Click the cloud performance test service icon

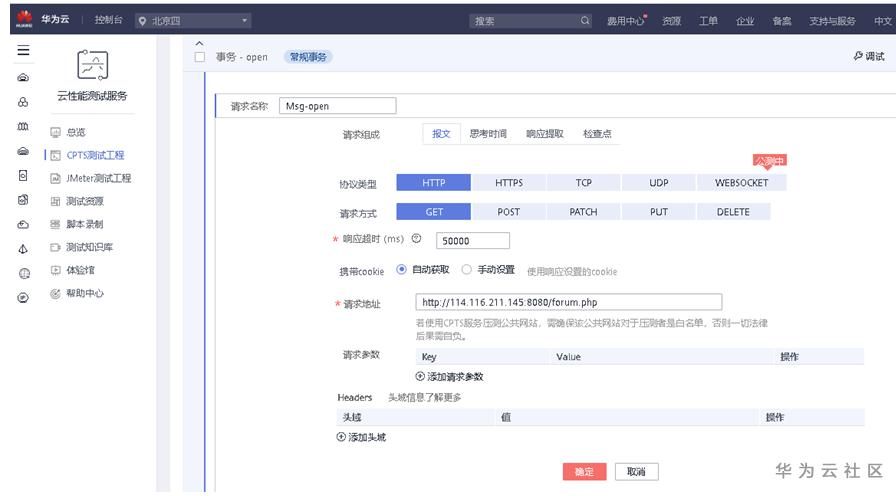[93, 65]
